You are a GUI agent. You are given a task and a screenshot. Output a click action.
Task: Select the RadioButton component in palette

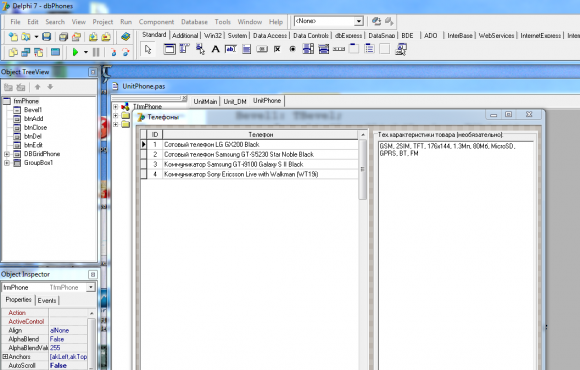click(293, 49)
